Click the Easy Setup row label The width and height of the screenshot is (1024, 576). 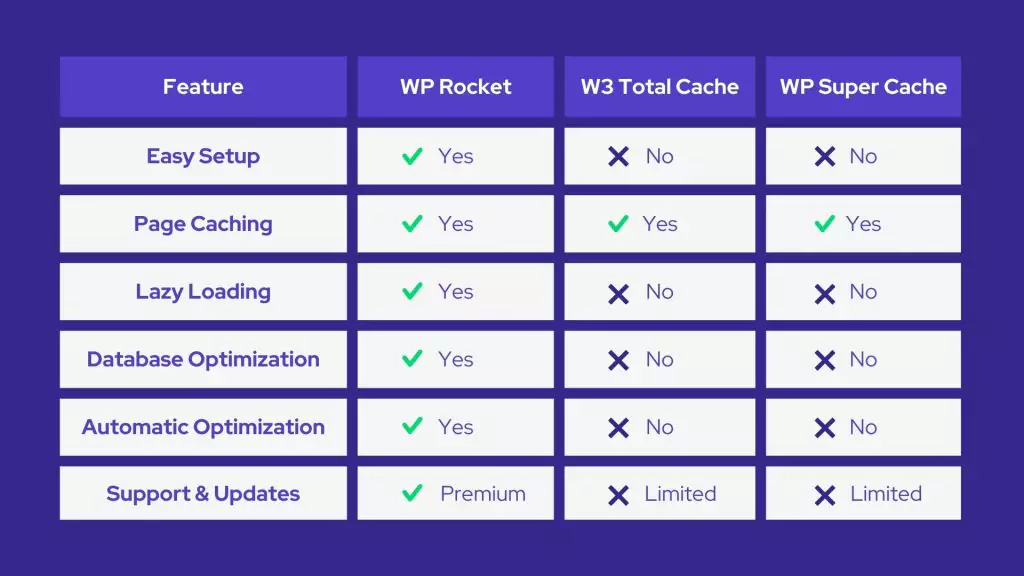(203, 156)
